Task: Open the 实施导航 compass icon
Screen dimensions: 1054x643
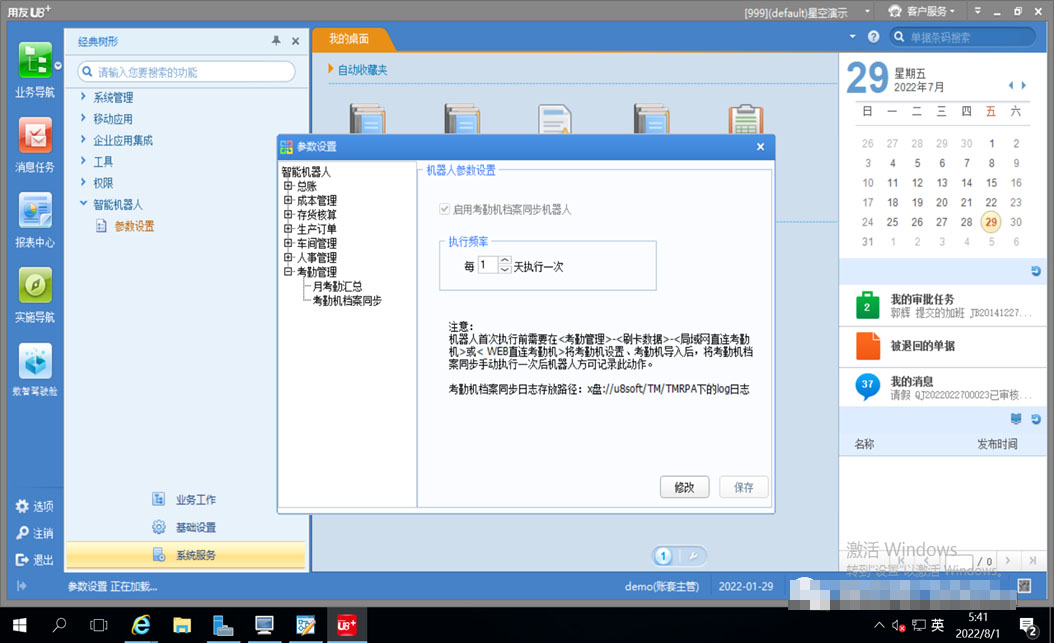Action: coord(35,286)
